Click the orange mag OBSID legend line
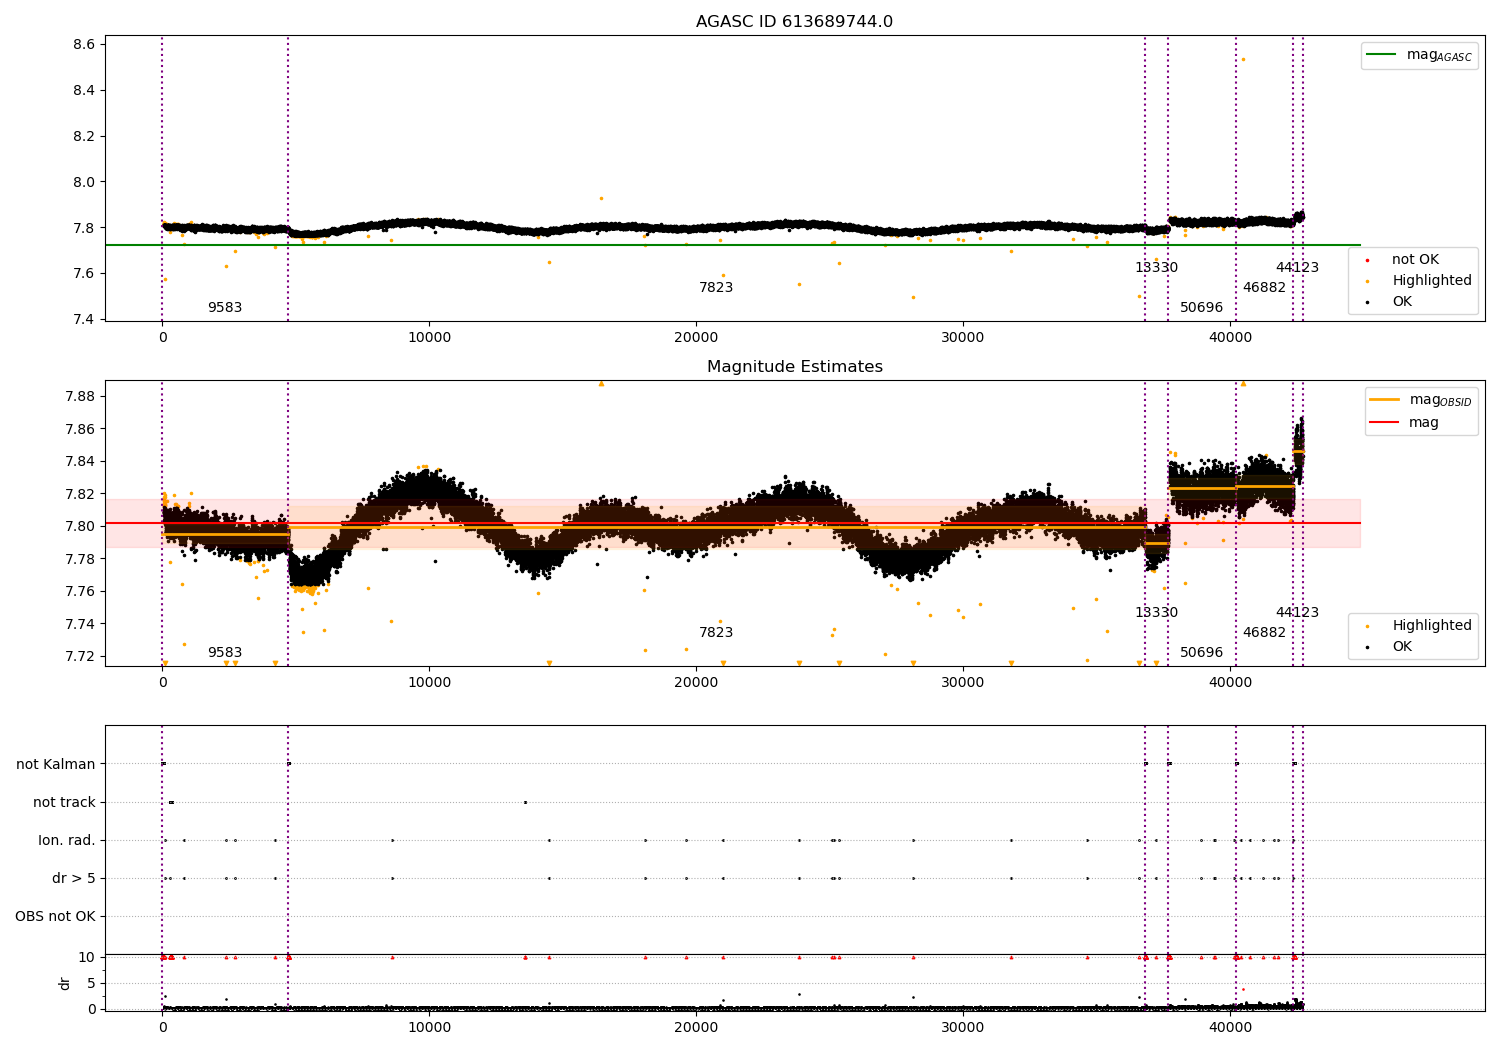The image size is (1500, 1050). (x=1384, y=400)
